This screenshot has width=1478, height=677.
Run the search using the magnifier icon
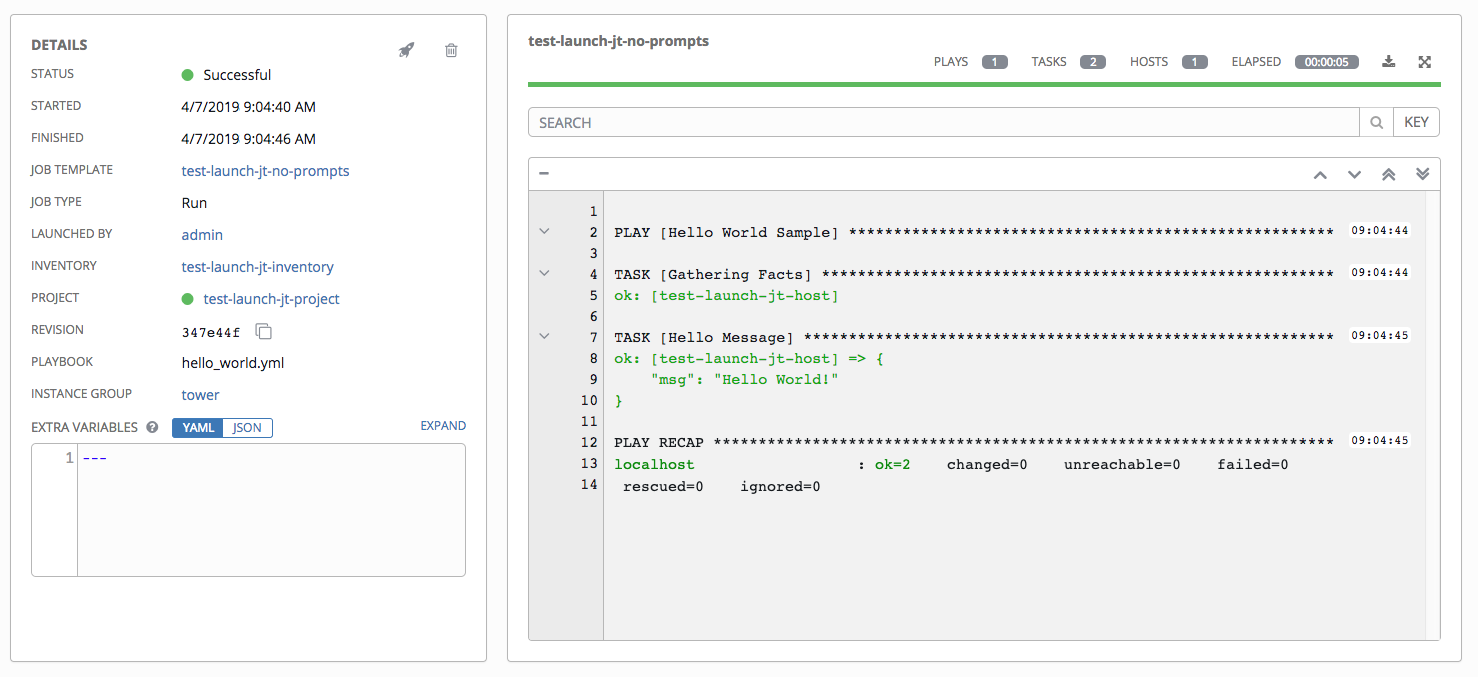click(1376, 123)
